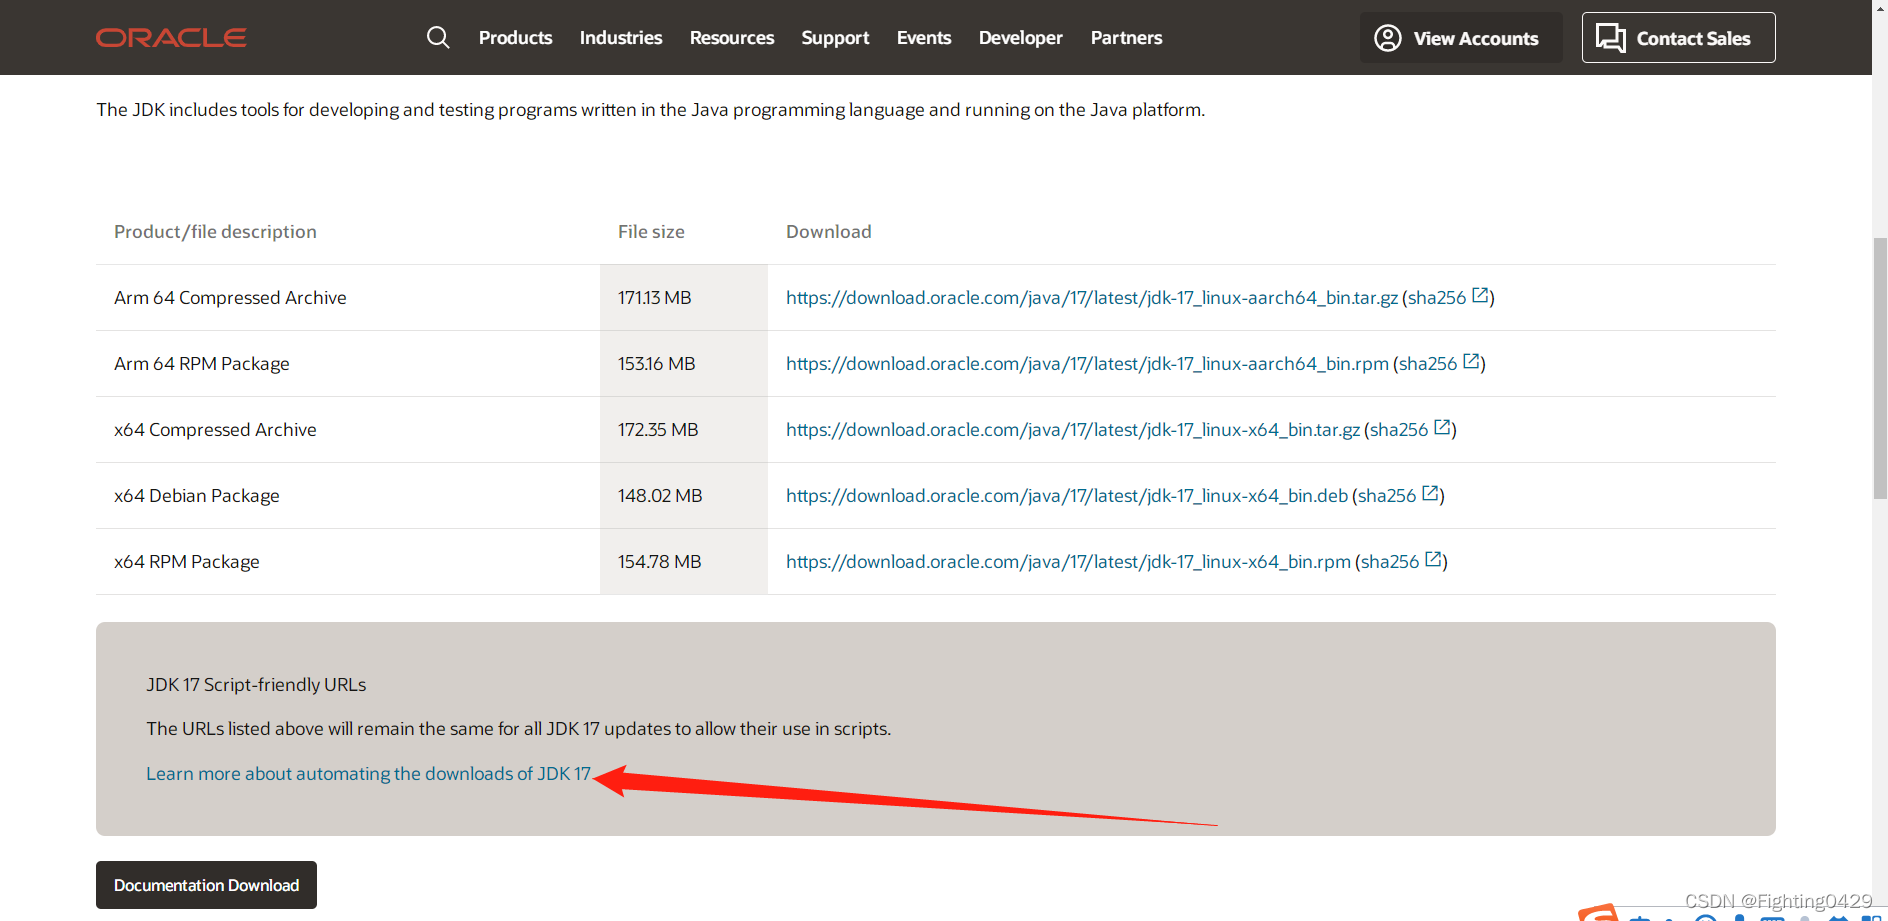This screenshot has height=921, width=1888.
Task: Select 'x64 RPM Package' row text
Action: [x=187, y=562]
